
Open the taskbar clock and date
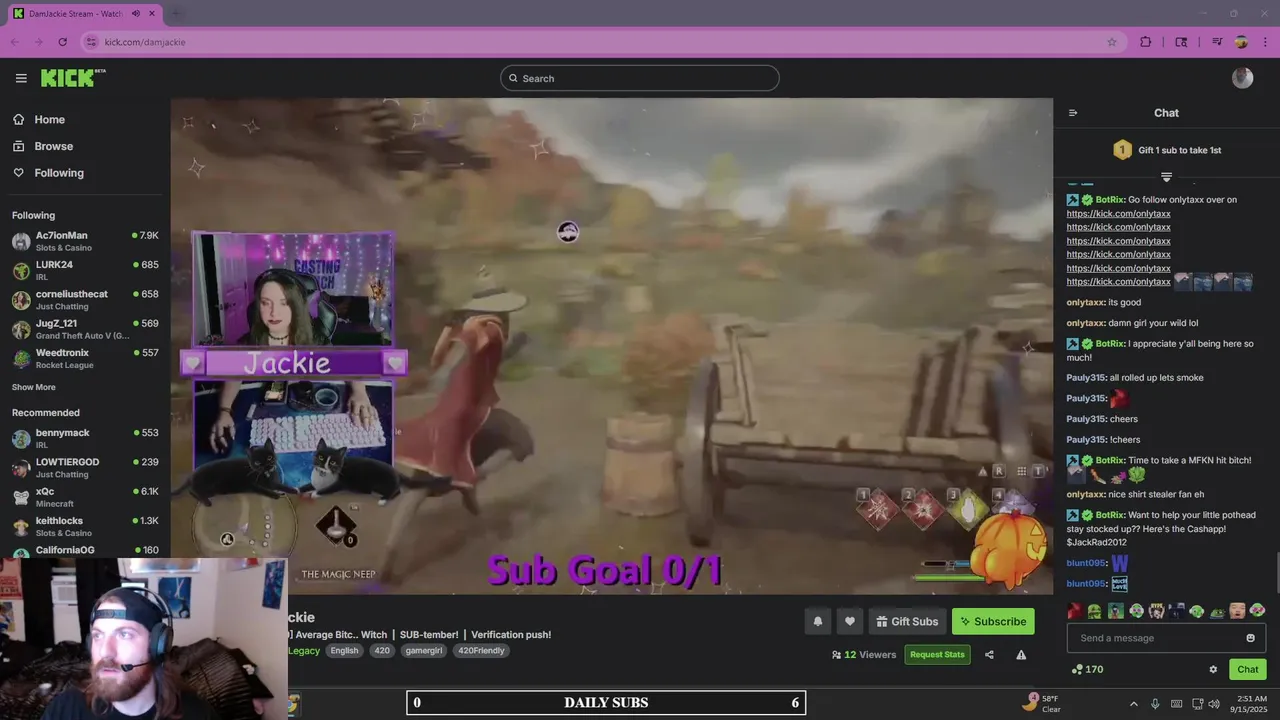(1251, 704)
